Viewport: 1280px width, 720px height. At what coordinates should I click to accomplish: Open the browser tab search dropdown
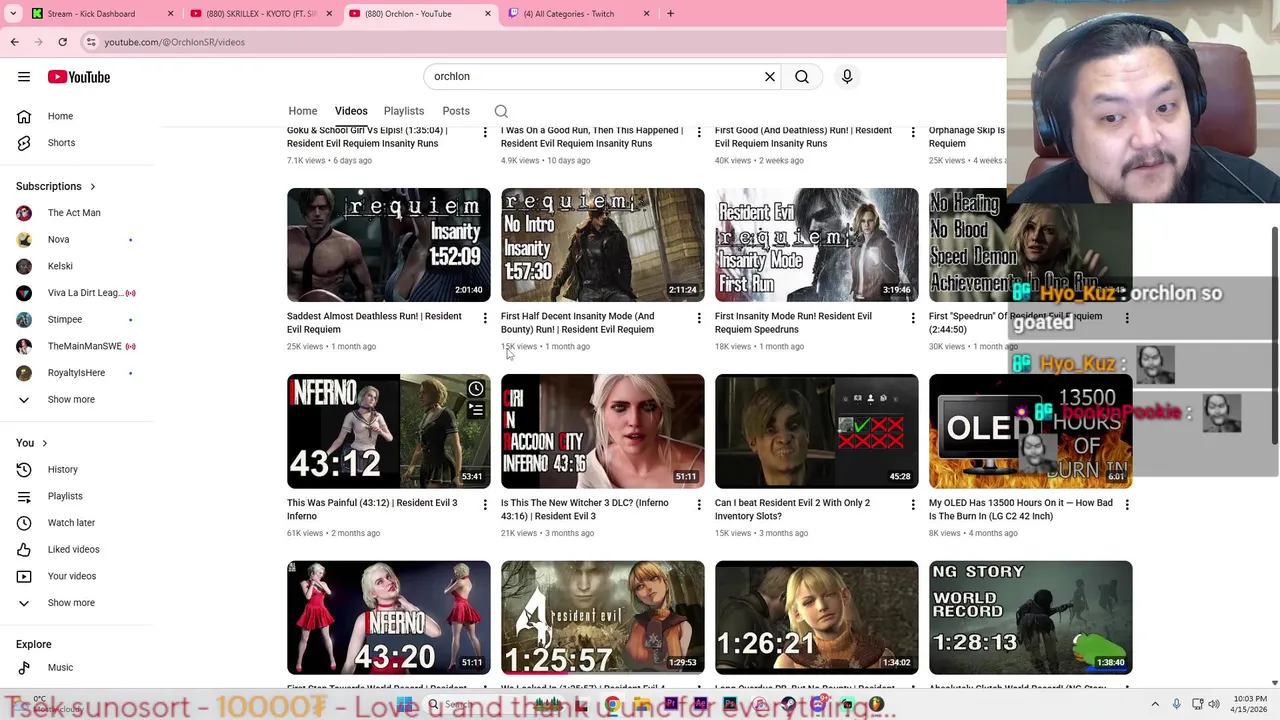click(x=13, y=14)
